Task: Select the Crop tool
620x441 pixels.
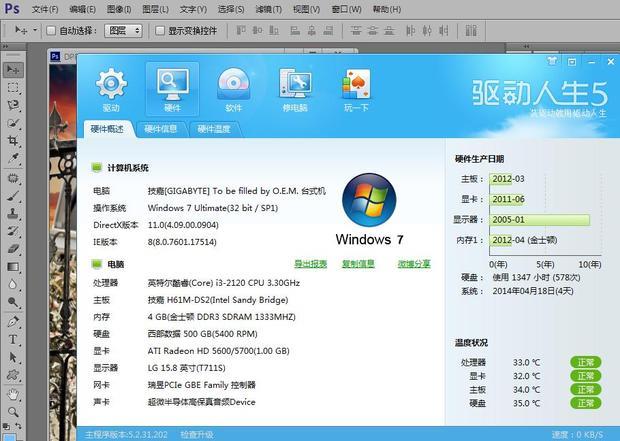Action: (13, 141)
